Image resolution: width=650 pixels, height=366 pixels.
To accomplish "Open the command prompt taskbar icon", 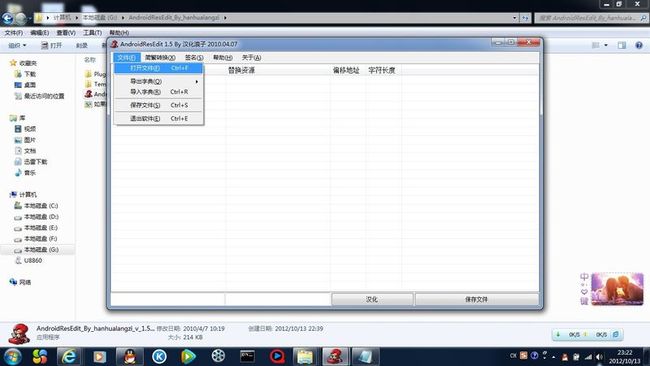I will 247,356.
